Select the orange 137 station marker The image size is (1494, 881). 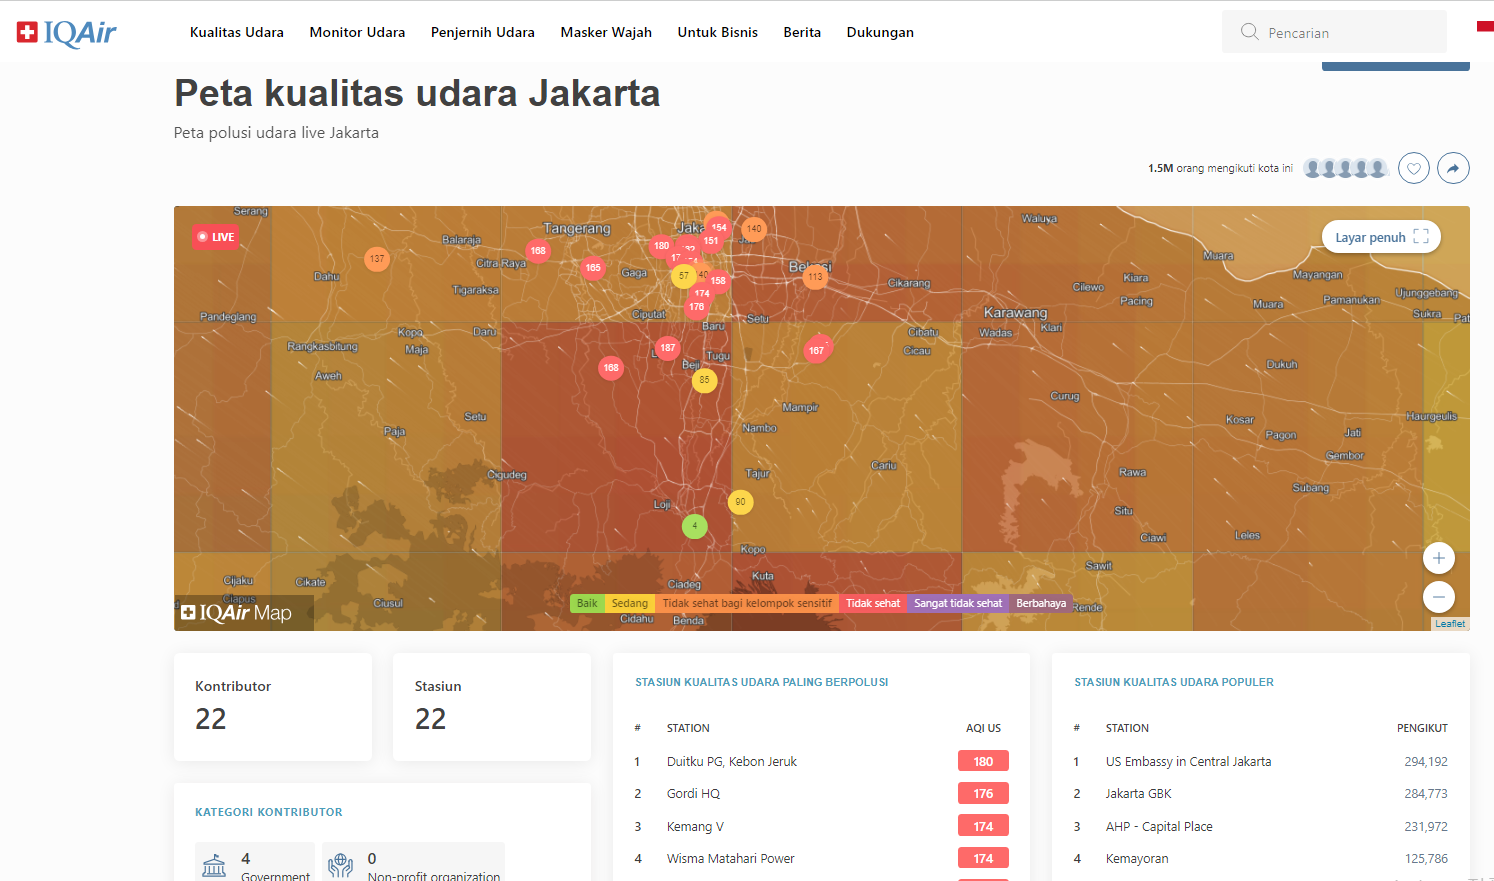click(x=376, y=259)
